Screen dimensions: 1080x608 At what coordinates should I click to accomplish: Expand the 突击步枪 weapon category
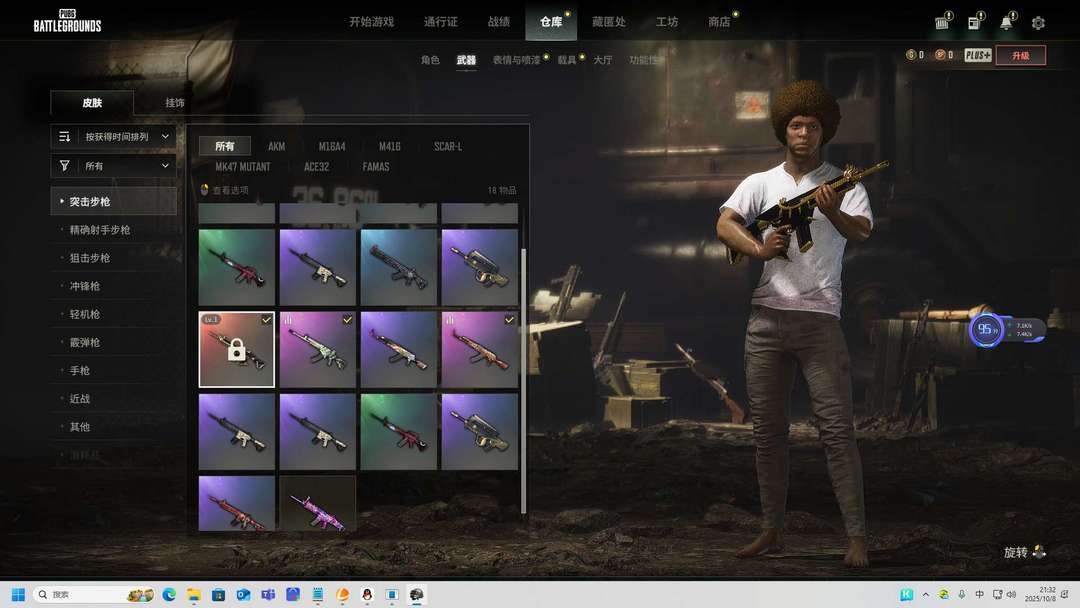[113, 202]
